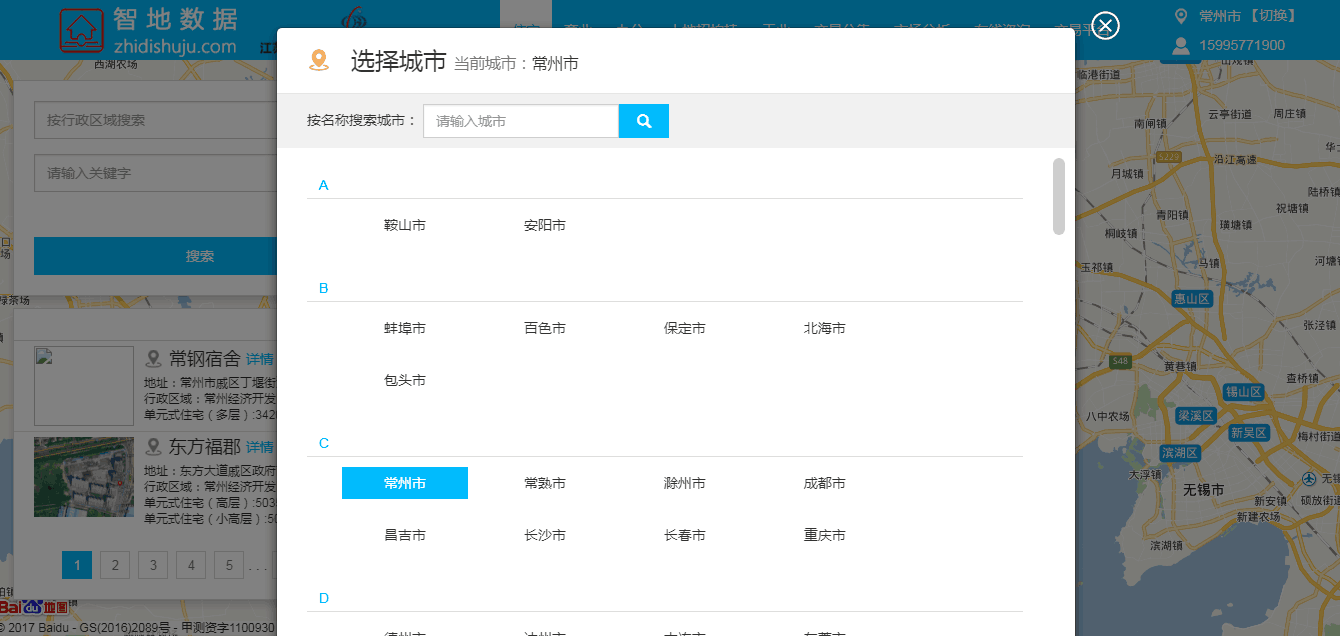Go to page 3 of results
This screenshot has height=636, width=1340.
click(153, 565)
